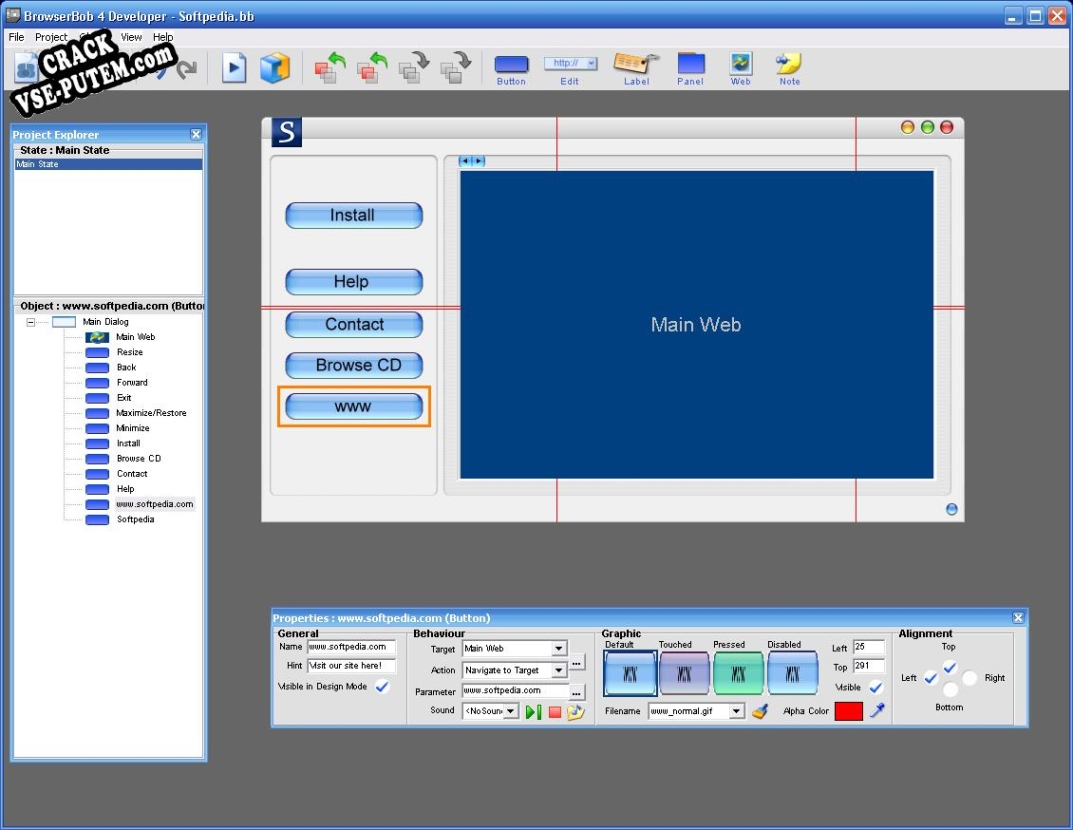
Task: Click the Install button in canvas
Action: pos(354,215)
